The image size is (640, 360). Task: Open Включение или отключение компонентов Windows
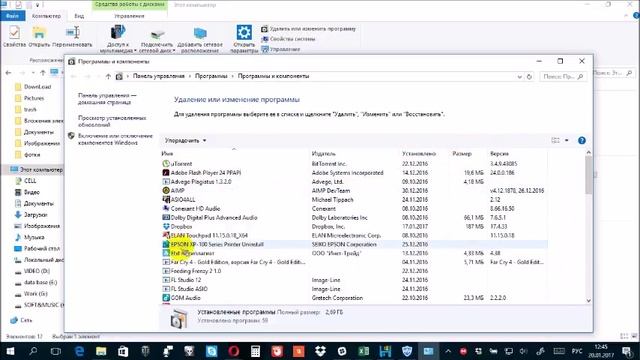(x=115, y=139)
